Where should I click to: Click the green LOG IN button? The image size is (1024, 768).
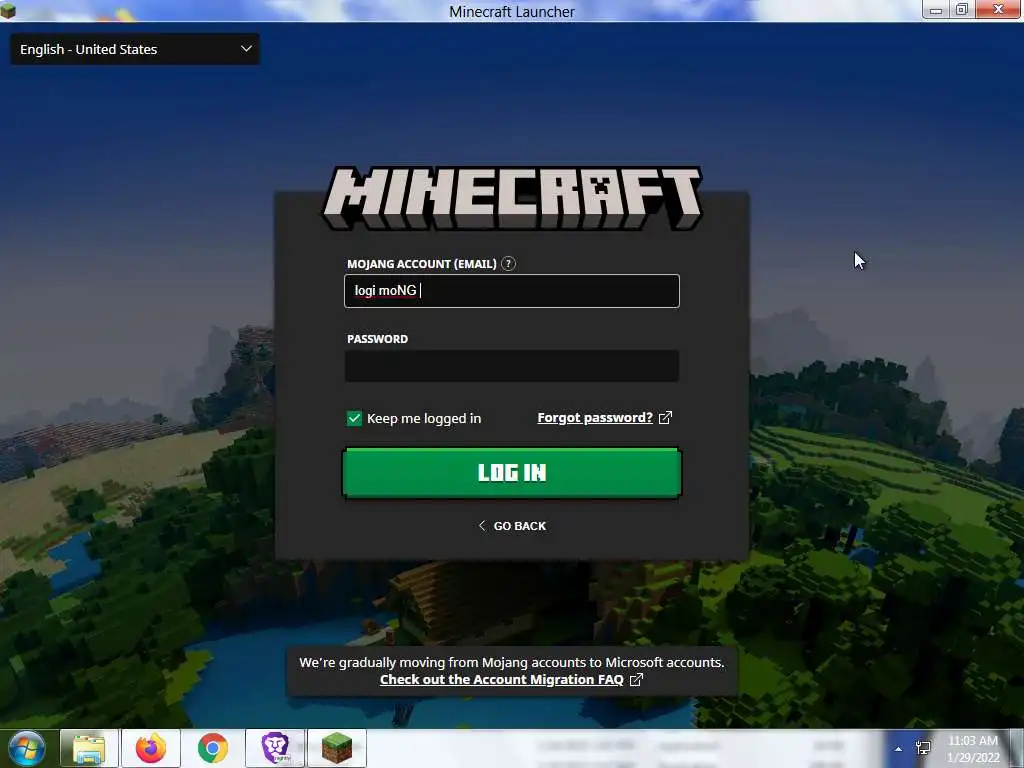point(511,472)
